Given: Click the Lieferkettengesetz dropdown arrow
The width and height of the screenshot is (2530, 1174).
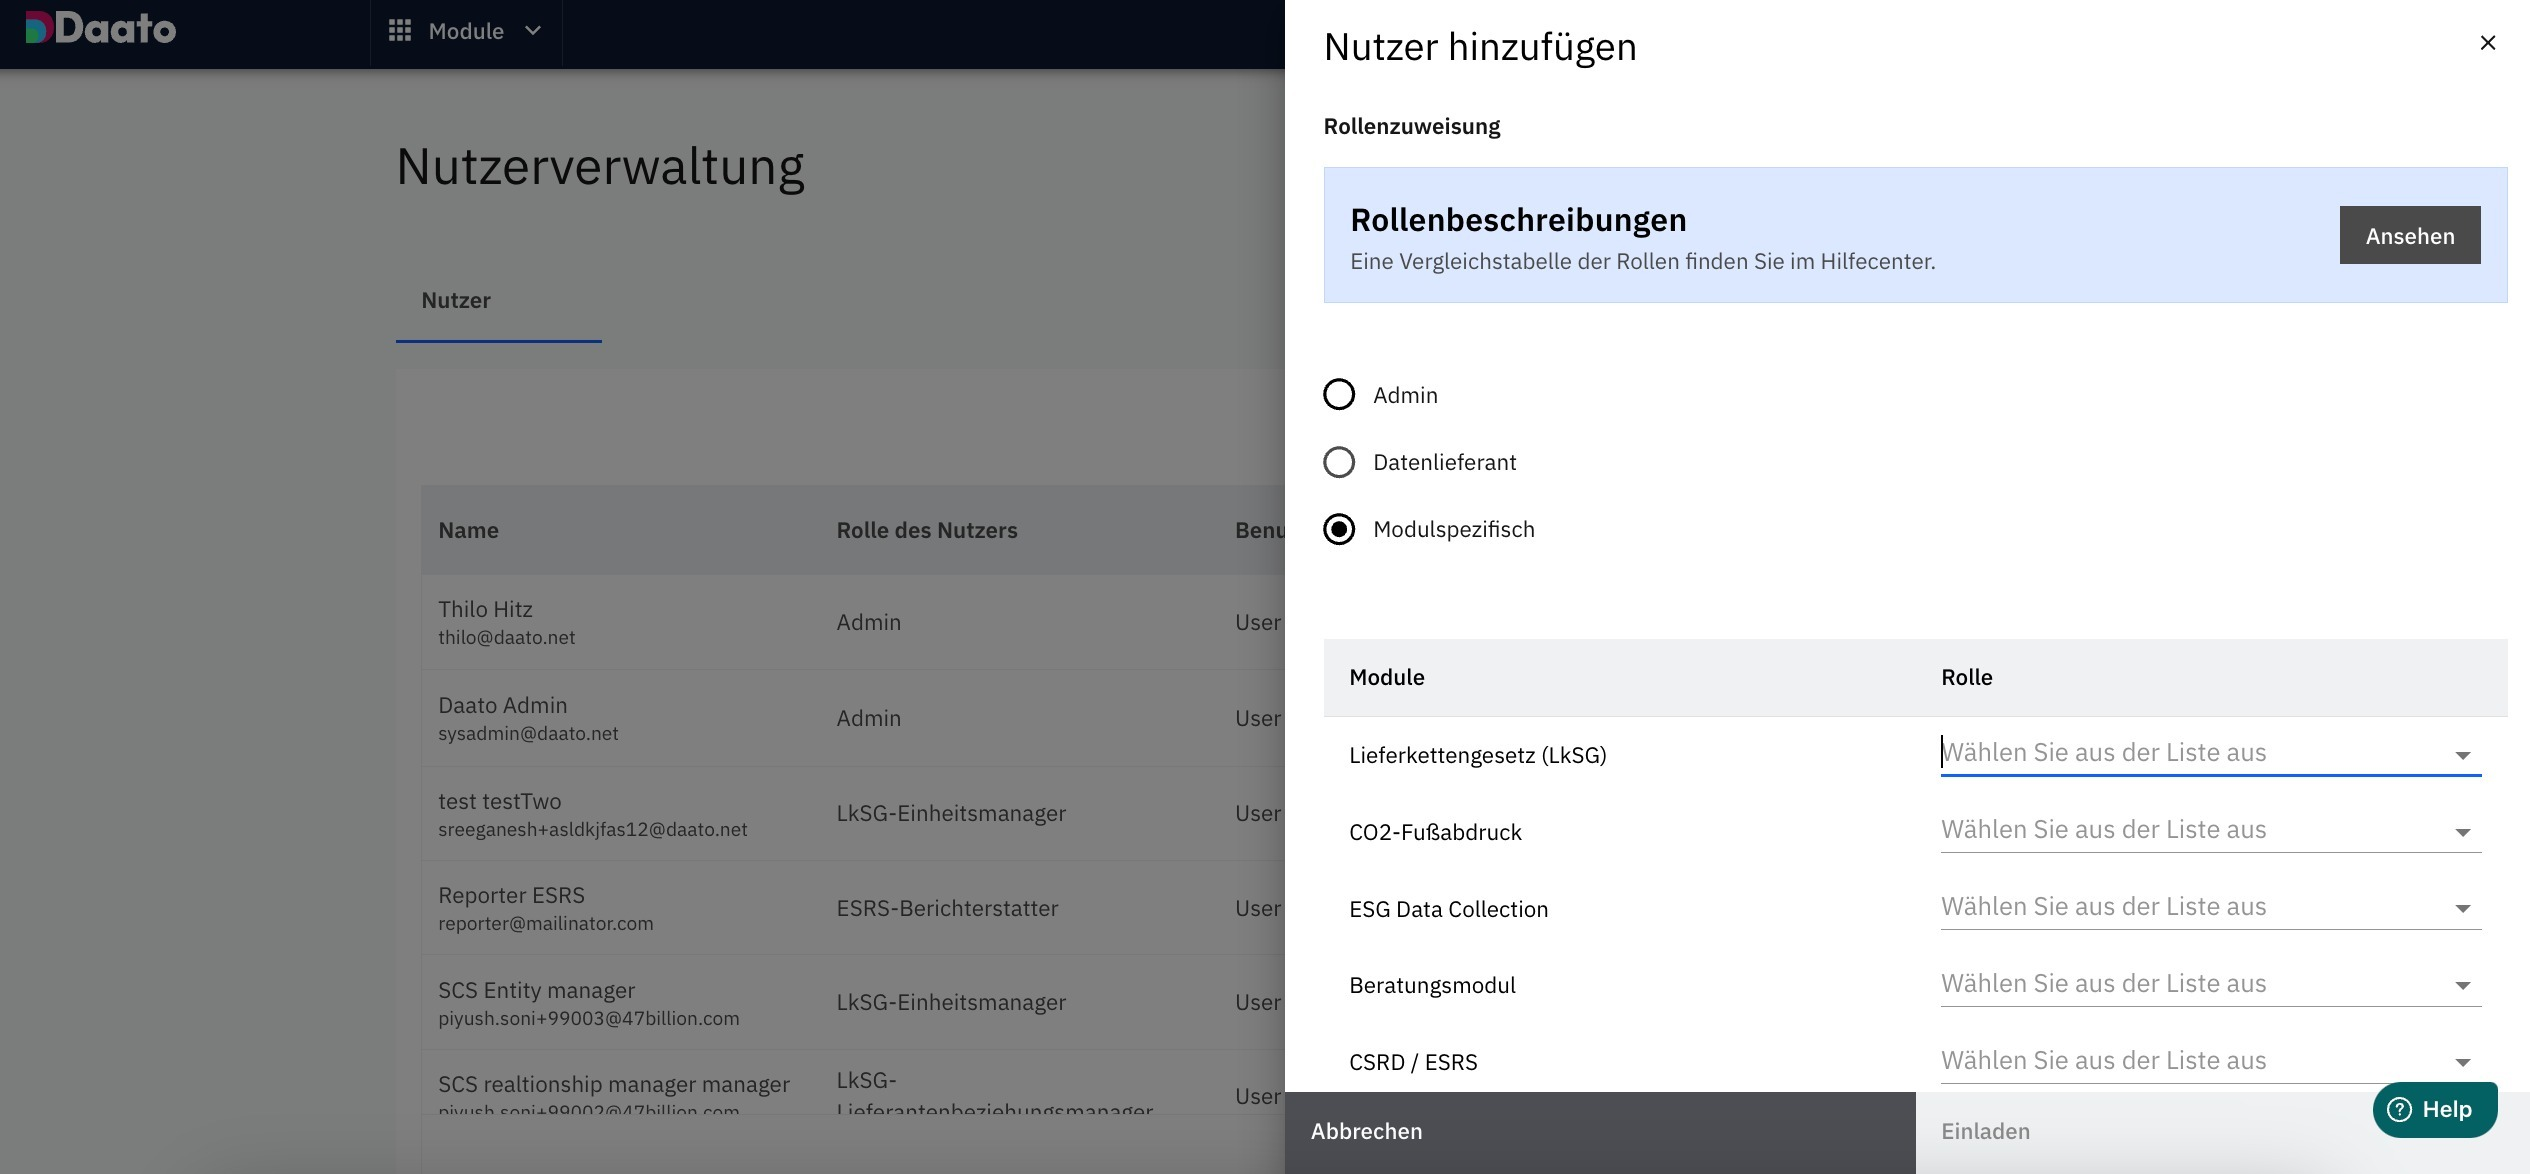Looking at the screenshot, I should [2462, 756].
